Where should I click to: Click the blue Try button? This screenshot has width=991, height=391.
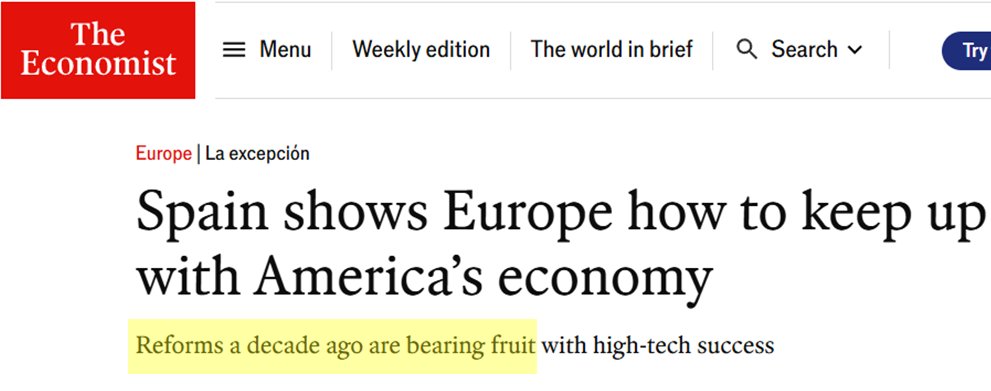click(966, 51)
